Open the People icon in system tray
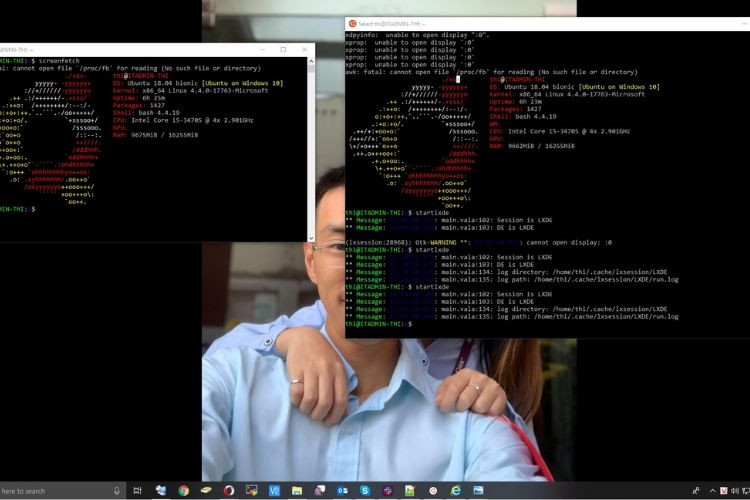 [x=696, y=491]
